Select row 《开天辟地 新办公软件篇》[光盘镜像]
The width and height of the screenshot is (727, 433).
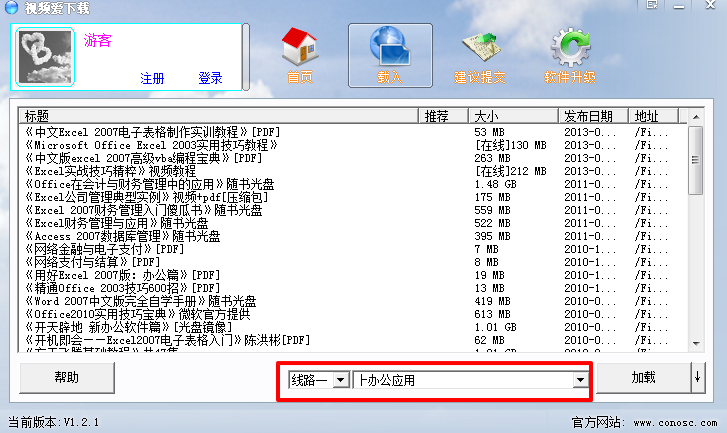click(x=352, y=327)
